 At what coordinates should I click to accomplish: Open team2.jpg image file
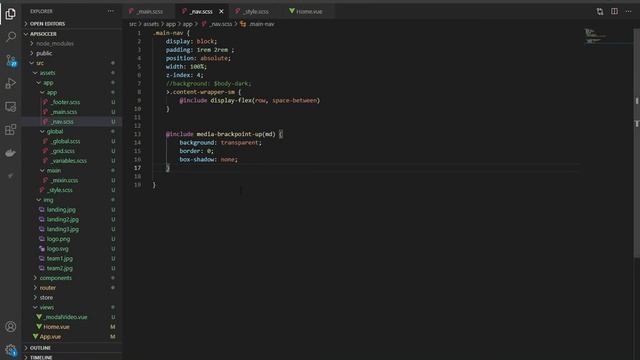tap(60, 268)
